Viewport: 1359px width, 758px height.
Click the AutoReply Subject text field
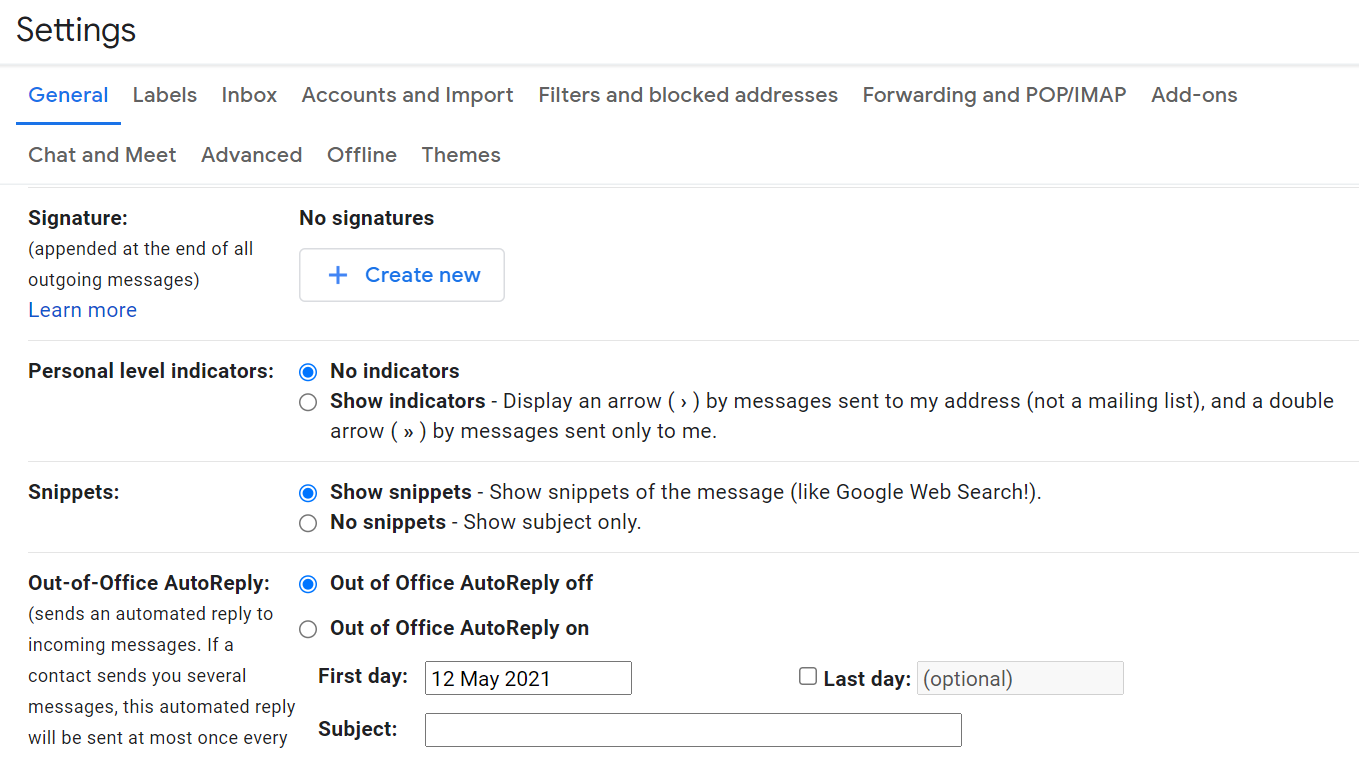[x=693, y=730]
